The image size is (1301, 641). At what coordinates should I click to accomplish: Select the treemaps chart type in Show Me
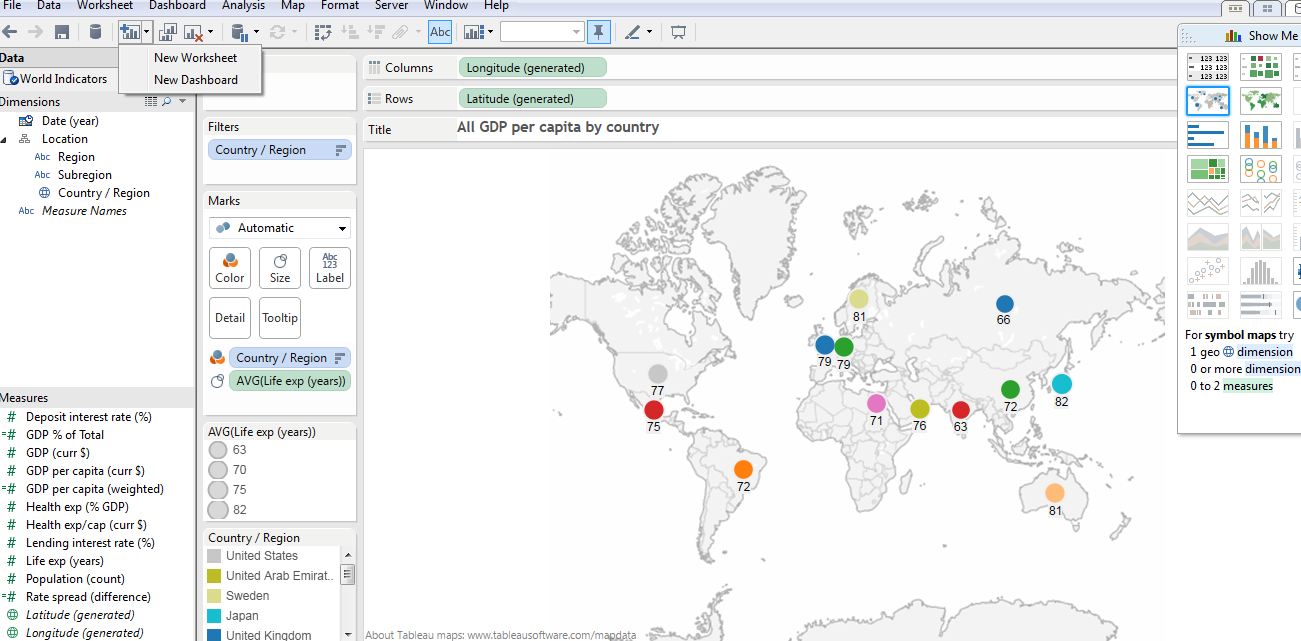[1207, 167]
